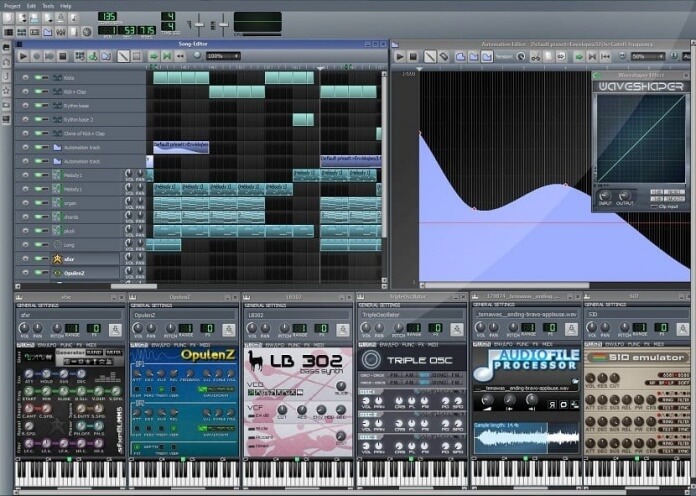Image resolution: width=696 pixels, height=496 pixels.
Task: Show the Song Editor window from main toolbar
Action: click(x=8, y=32)
